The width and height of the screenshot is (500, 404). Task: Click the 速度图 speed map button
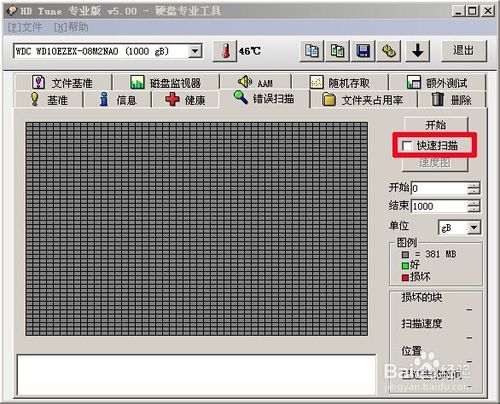point(435,163)
